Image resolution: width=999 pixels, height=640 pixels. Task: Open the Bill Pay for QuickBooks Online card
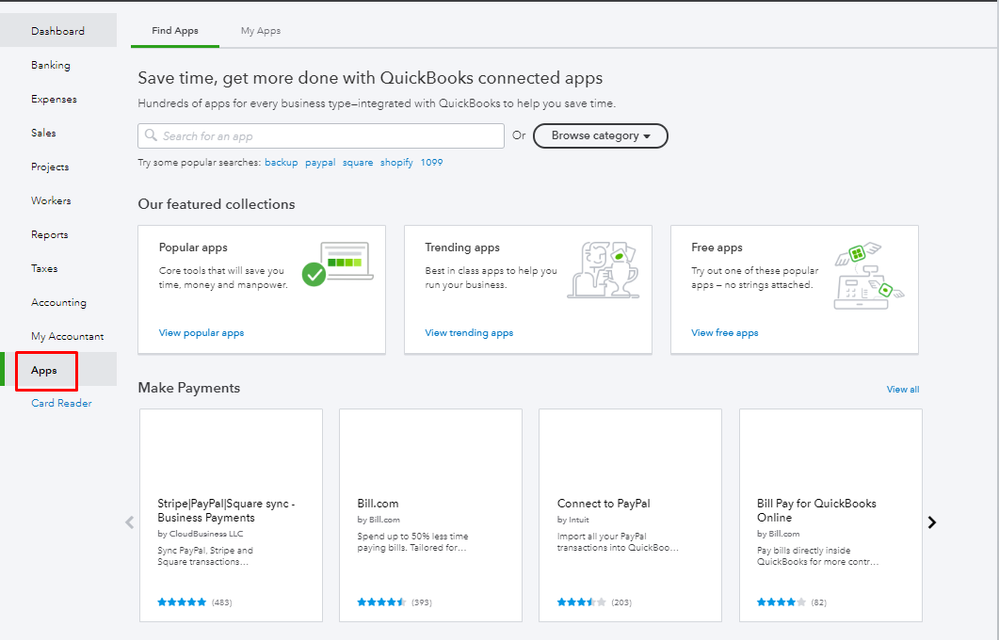[830, 515]
